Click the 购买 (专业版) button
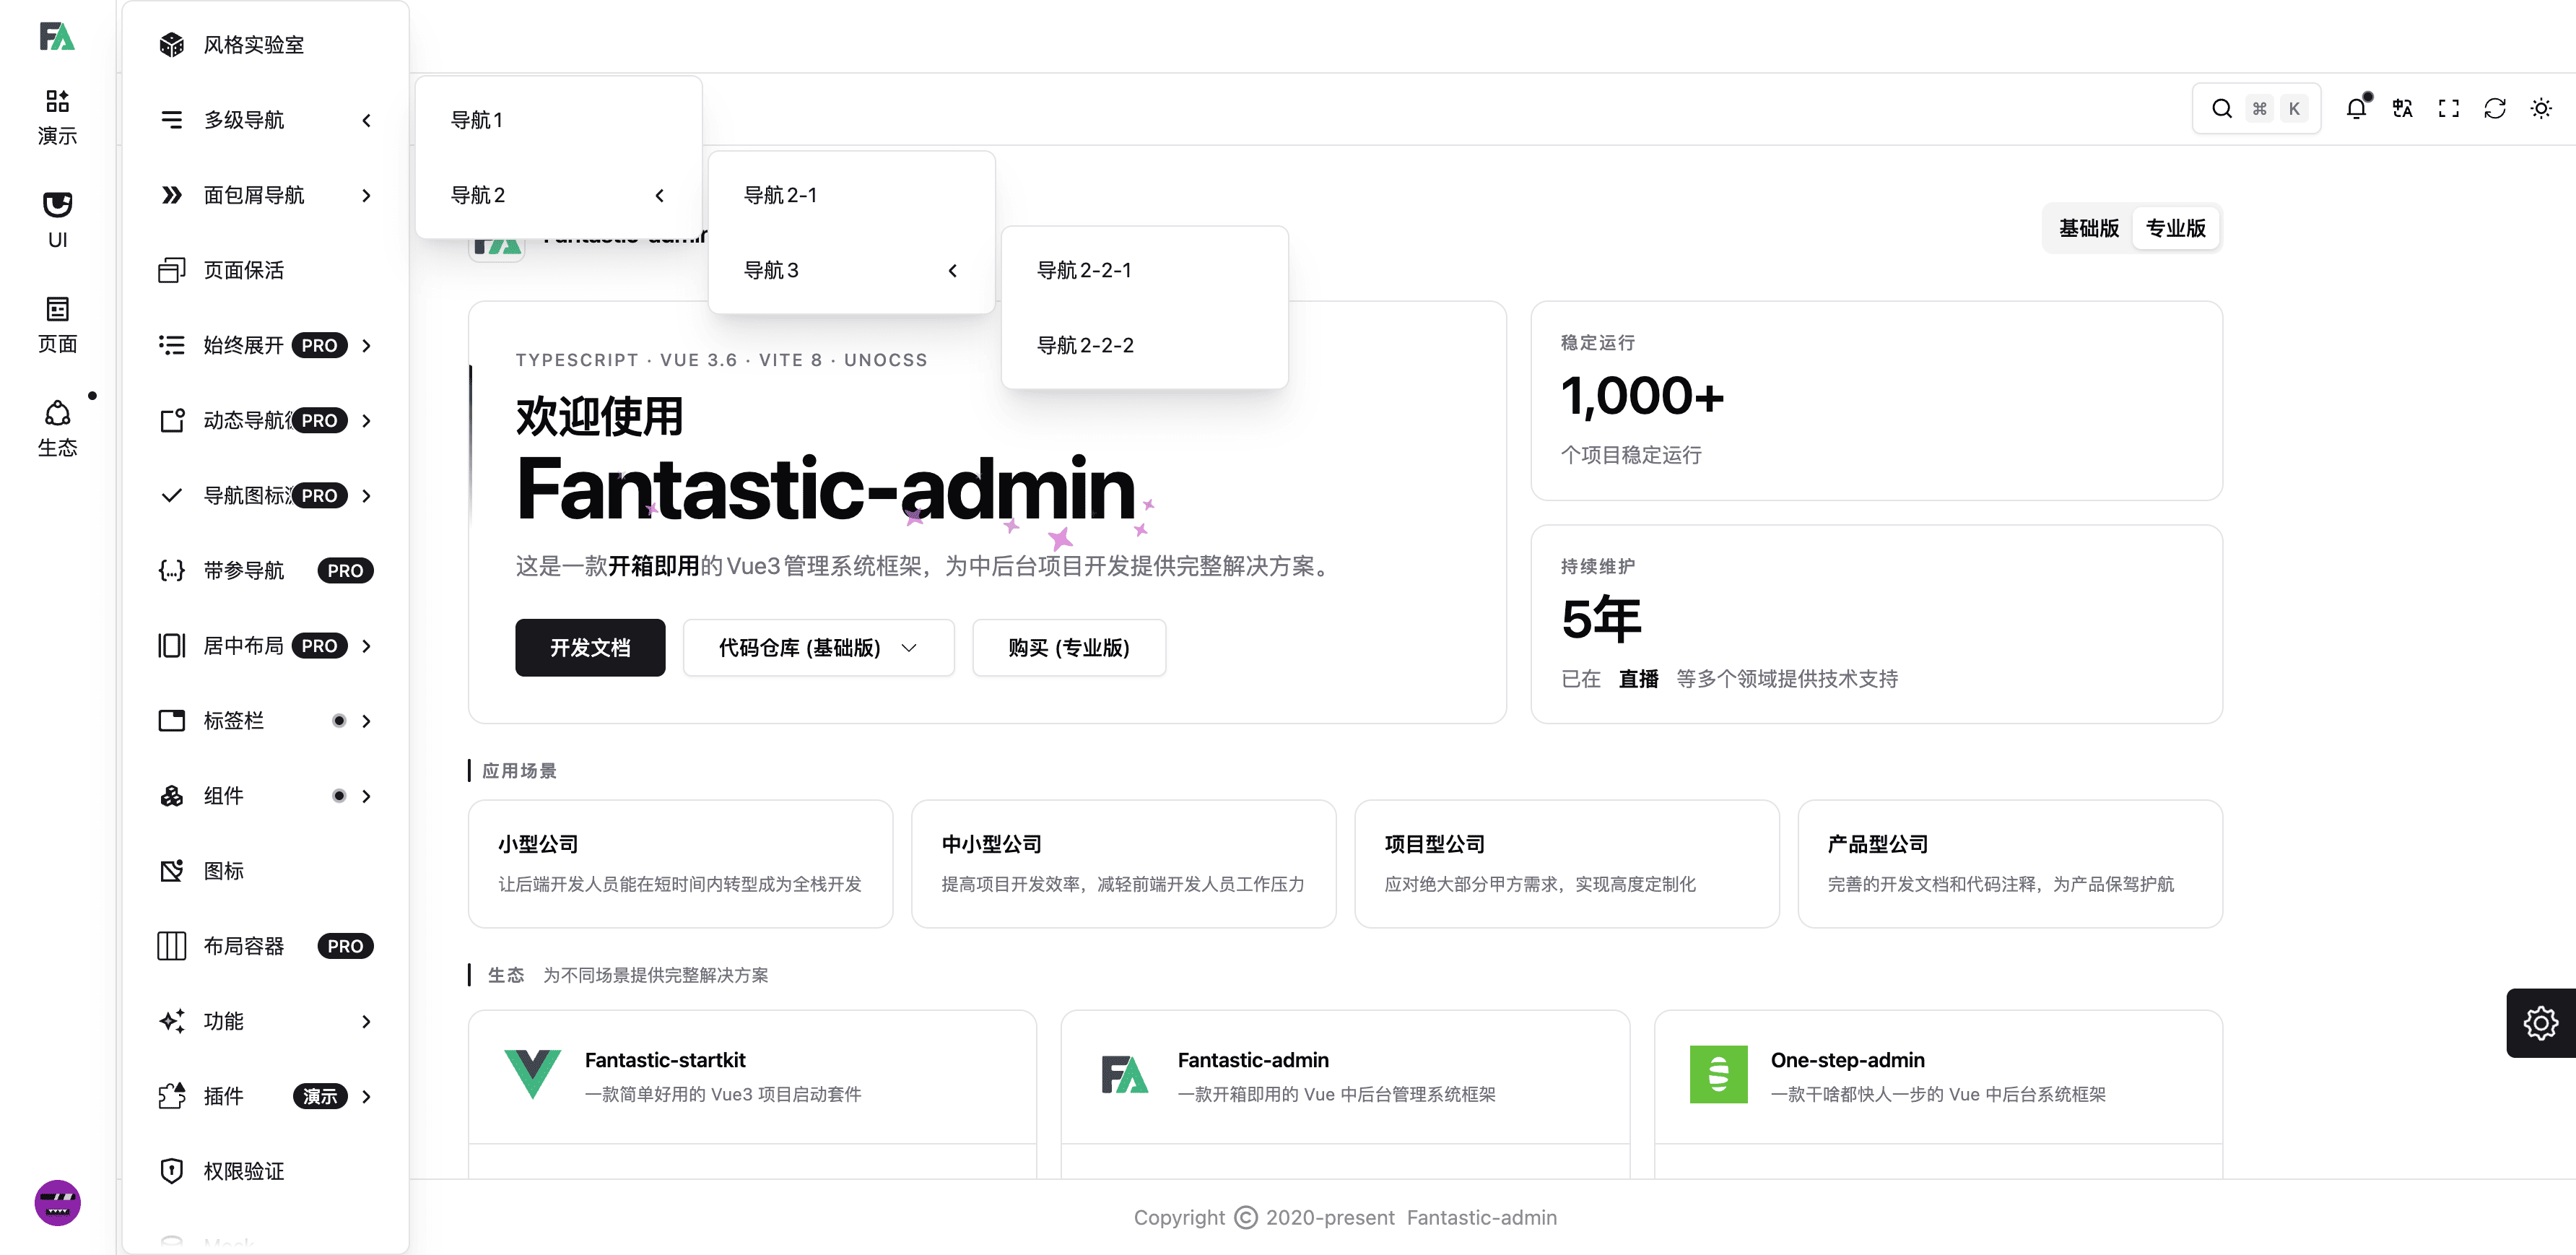 pos(1068,648)
